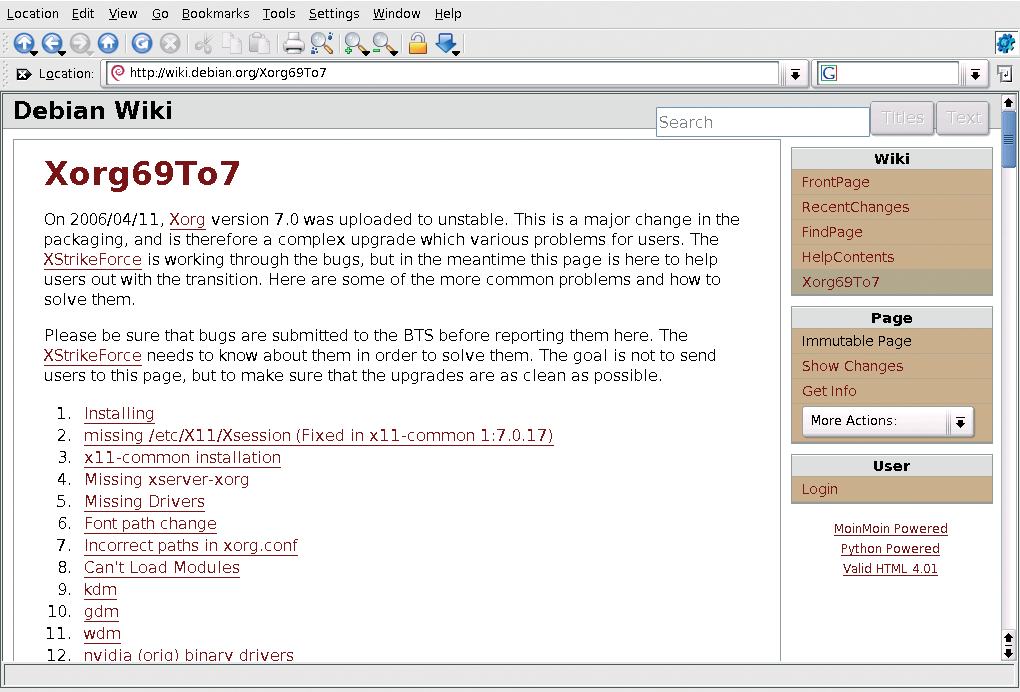Click the Immutable Page text
The image size is (1020, 692).
click(856, 341)
